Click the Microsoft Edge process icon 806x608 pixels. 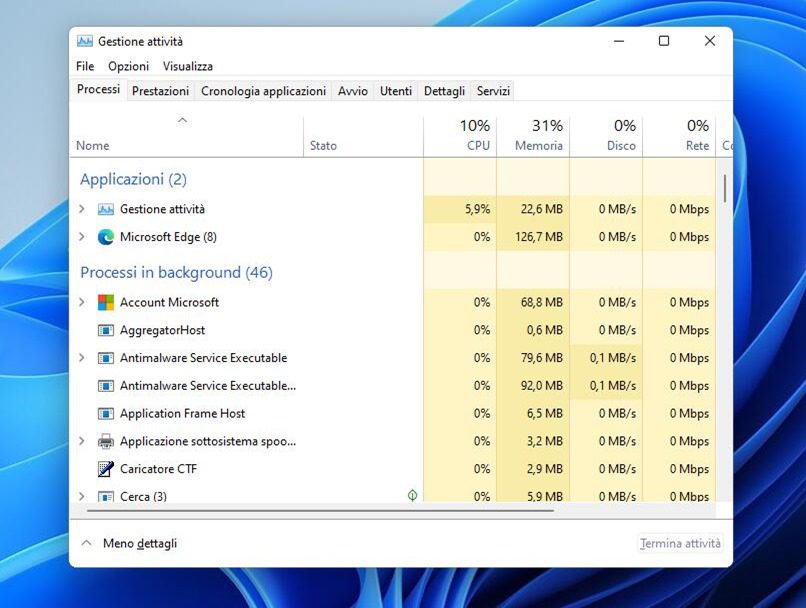[105, 237]
